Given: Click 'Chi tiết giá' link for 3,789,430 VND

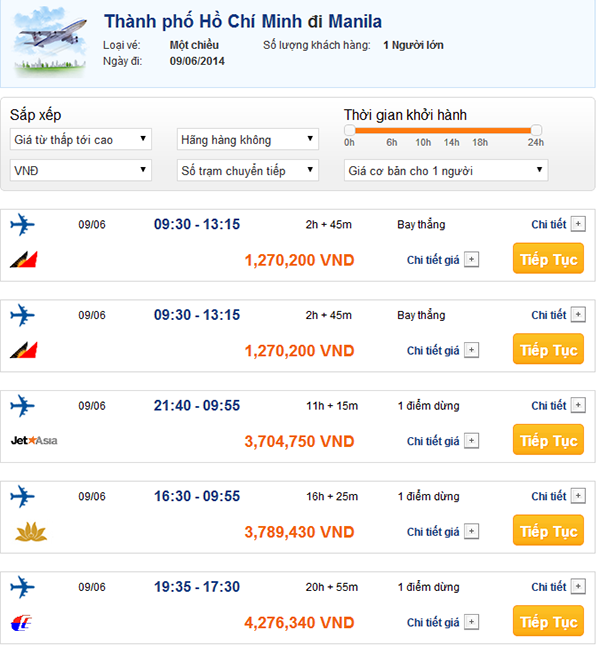Looking at the screenshot, I should (x=433, y=531).
